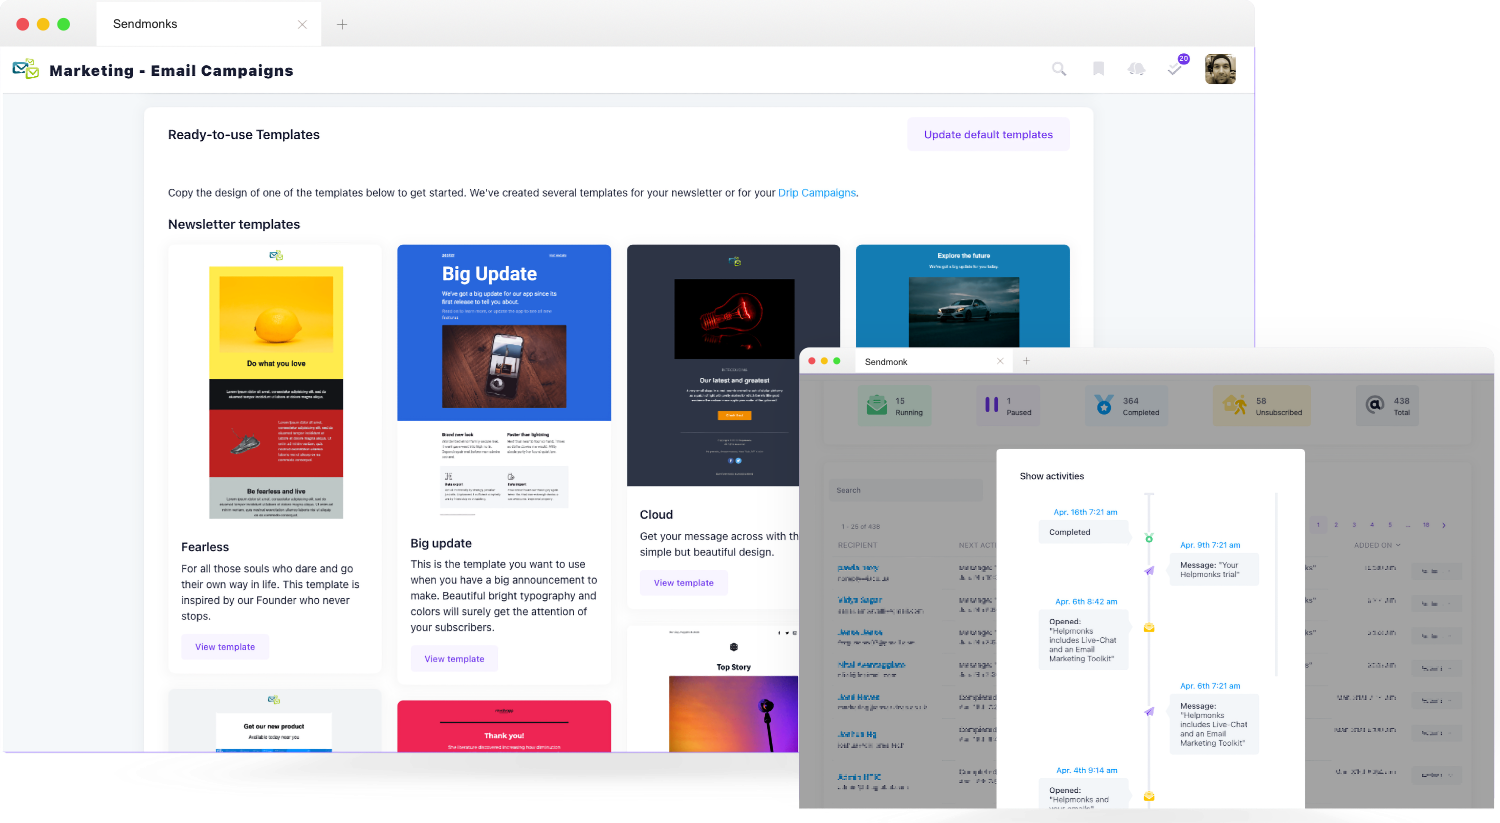The height and width of the screenshot is (823, 1500).
Task: Click the Paused status icon
Action: (991, 405)
